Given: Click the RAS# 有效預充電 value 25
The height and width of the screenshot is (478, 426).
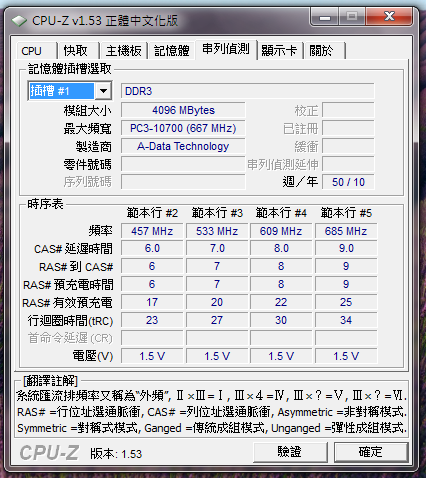Looking at the screenshot, I should 346,302.
